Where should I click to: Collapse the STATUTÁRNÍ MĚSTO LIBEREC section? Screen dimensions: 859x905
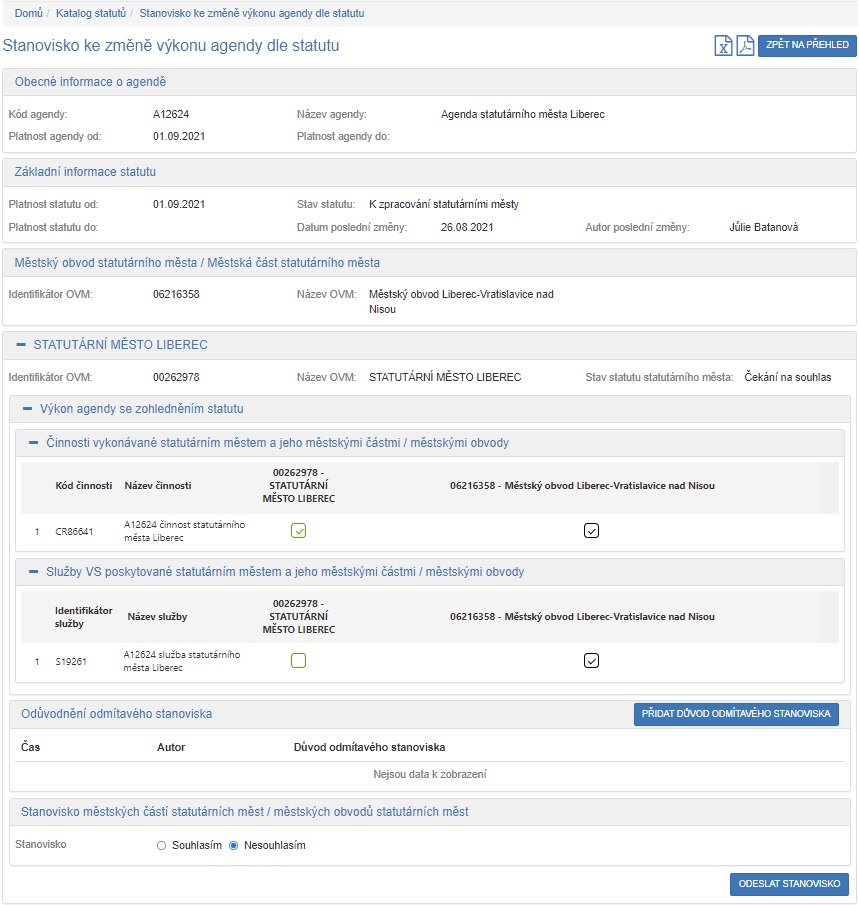point(21,345)
